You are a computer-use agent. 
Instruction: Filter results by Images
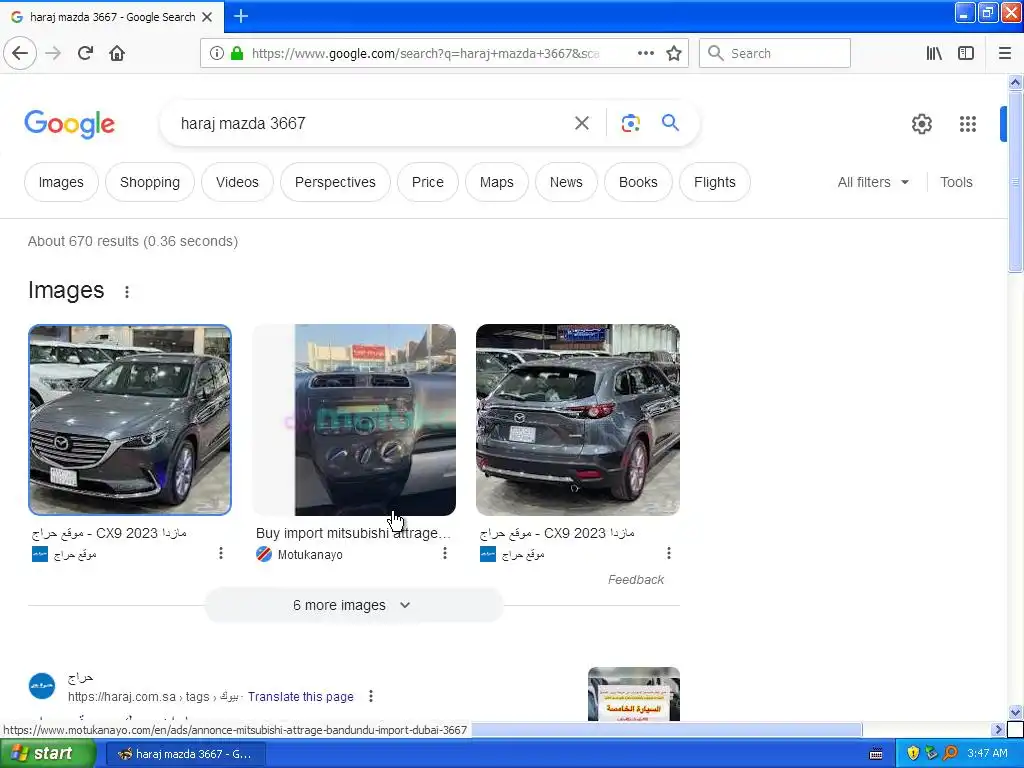(61, 182)
